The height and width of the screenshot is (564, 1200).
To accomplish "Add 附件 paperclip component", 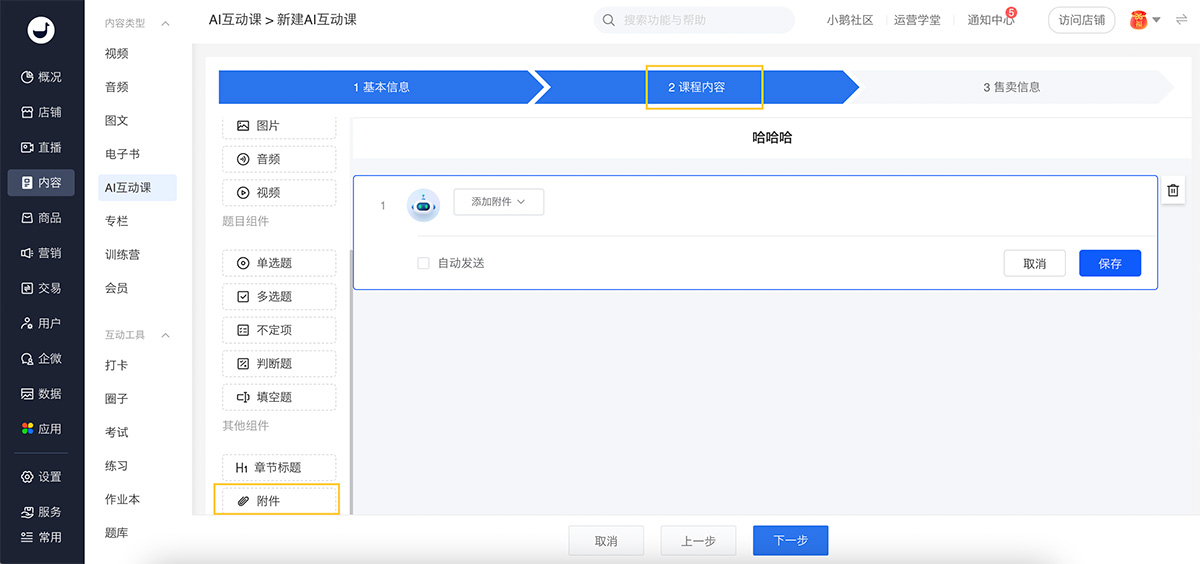I will 279,500.
